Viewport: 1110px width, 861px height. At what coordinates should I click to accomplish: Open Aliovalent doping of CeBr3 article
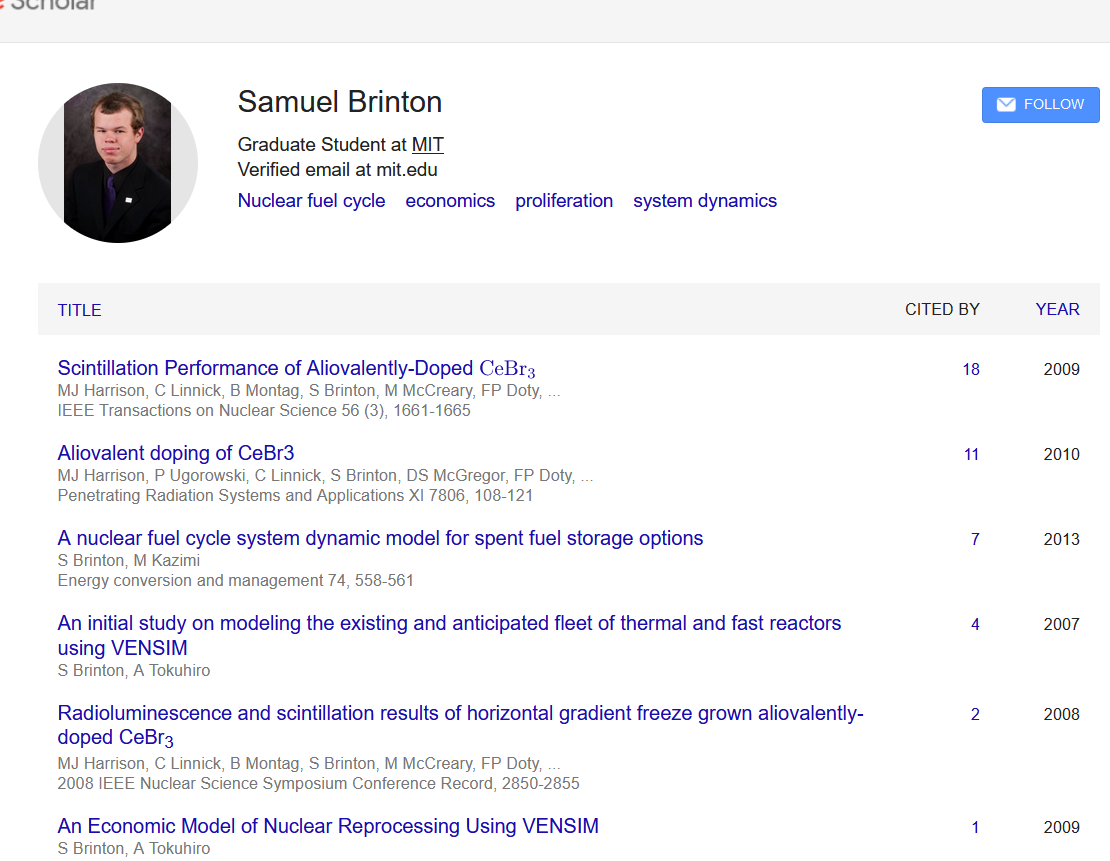click(176, 453)
